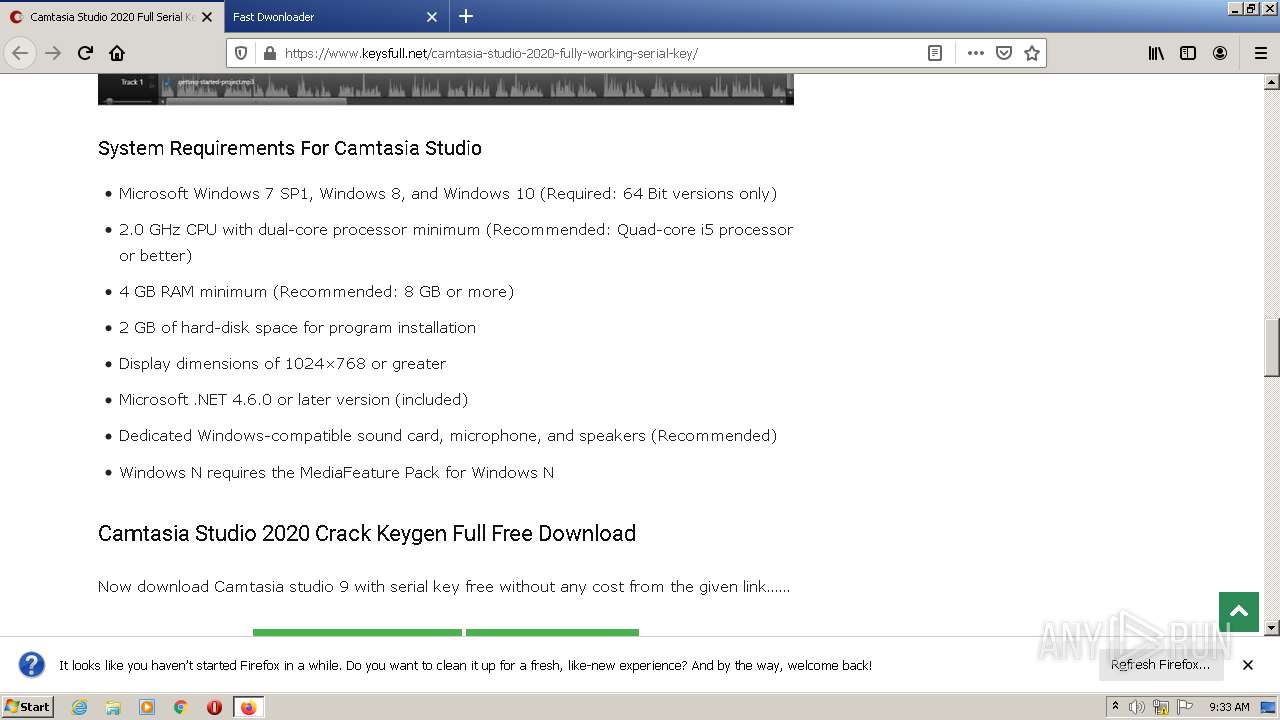
Task: Click scrollbar up arrow
Action: [x=1272, y=81]
